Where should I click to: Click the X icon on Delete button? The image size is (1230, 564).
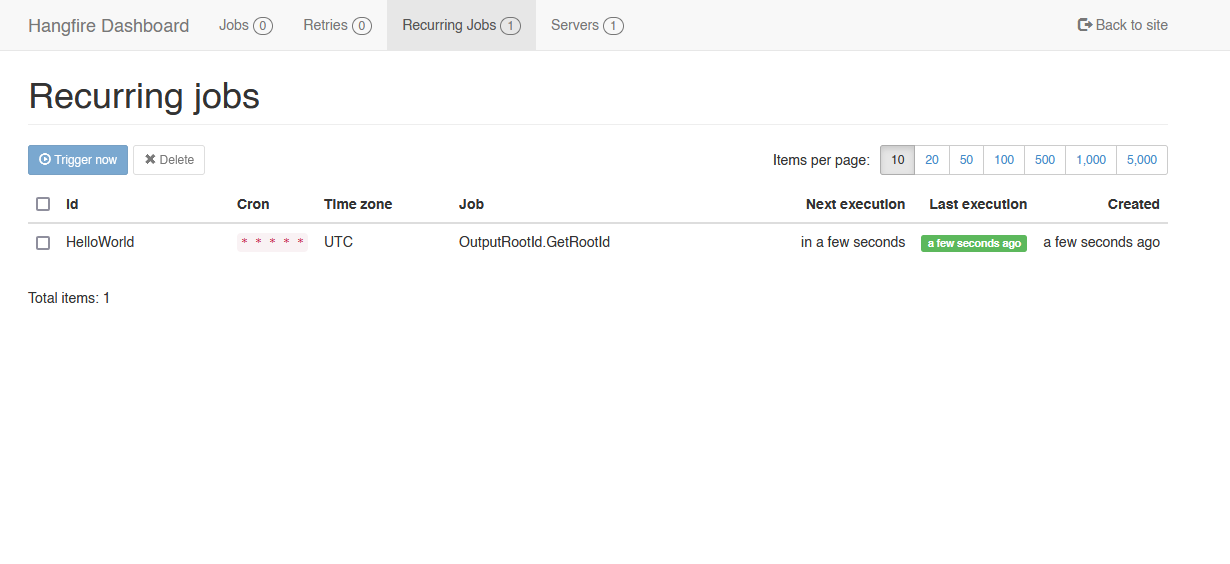point(150,159)
